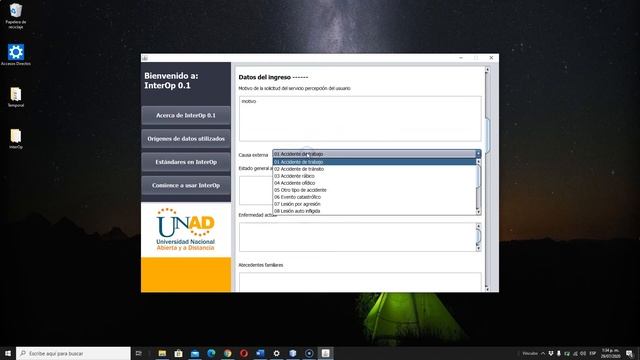Launch Microsoft Edge from the taskbar
Image resolution: width=640 pixels, height=360 pixels.
click(211, 353)
